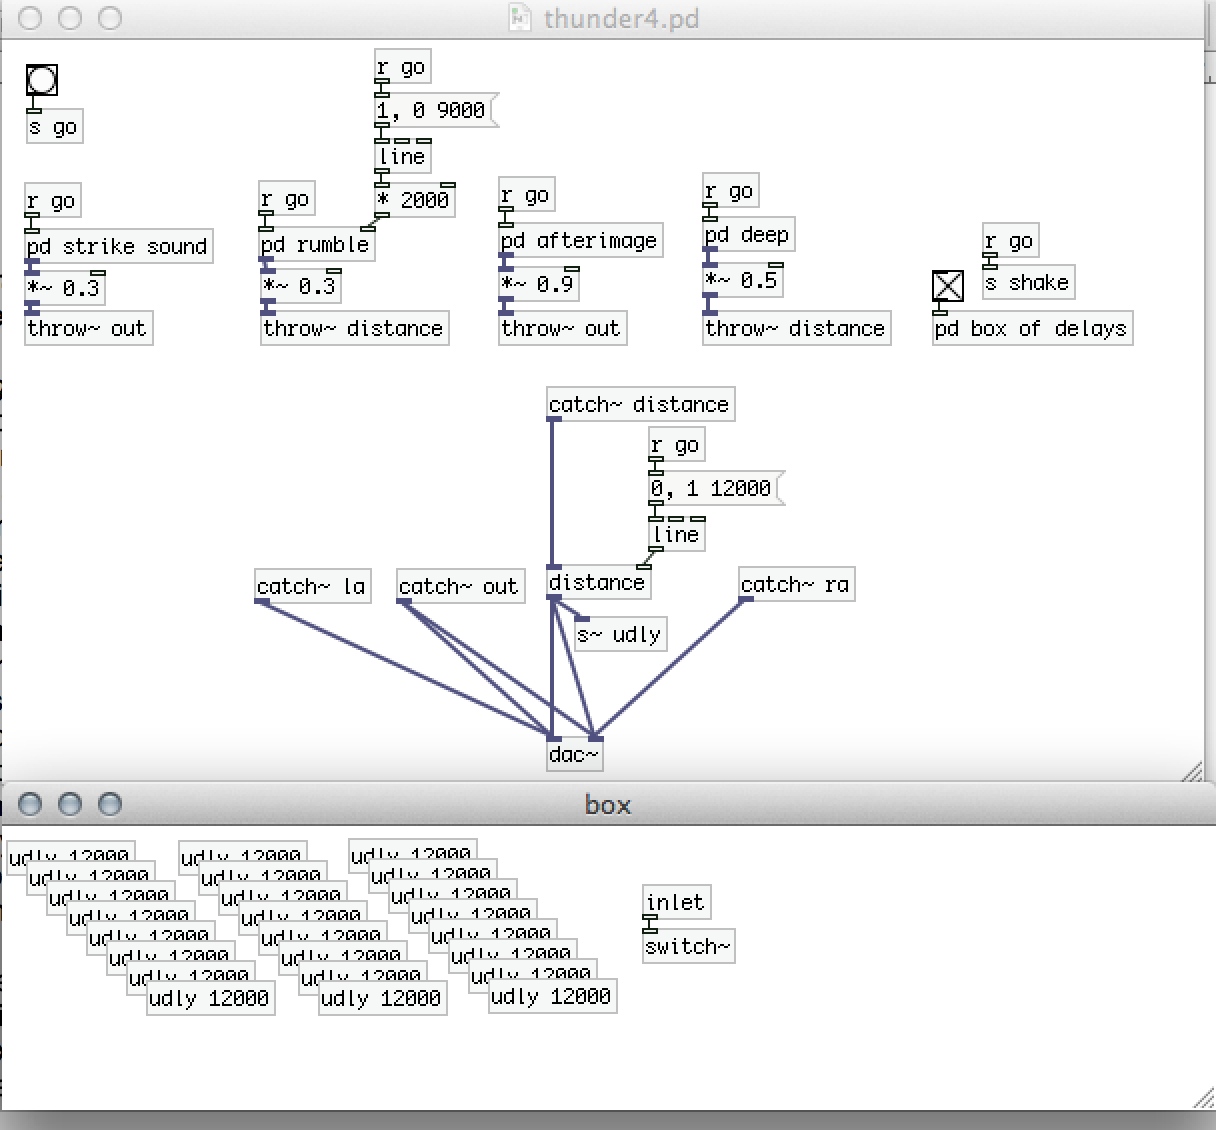Viewport: 1216px width, 1130px height.
Task: Select the '*~ 0.9' object box
Action: (x=539, y=284)
